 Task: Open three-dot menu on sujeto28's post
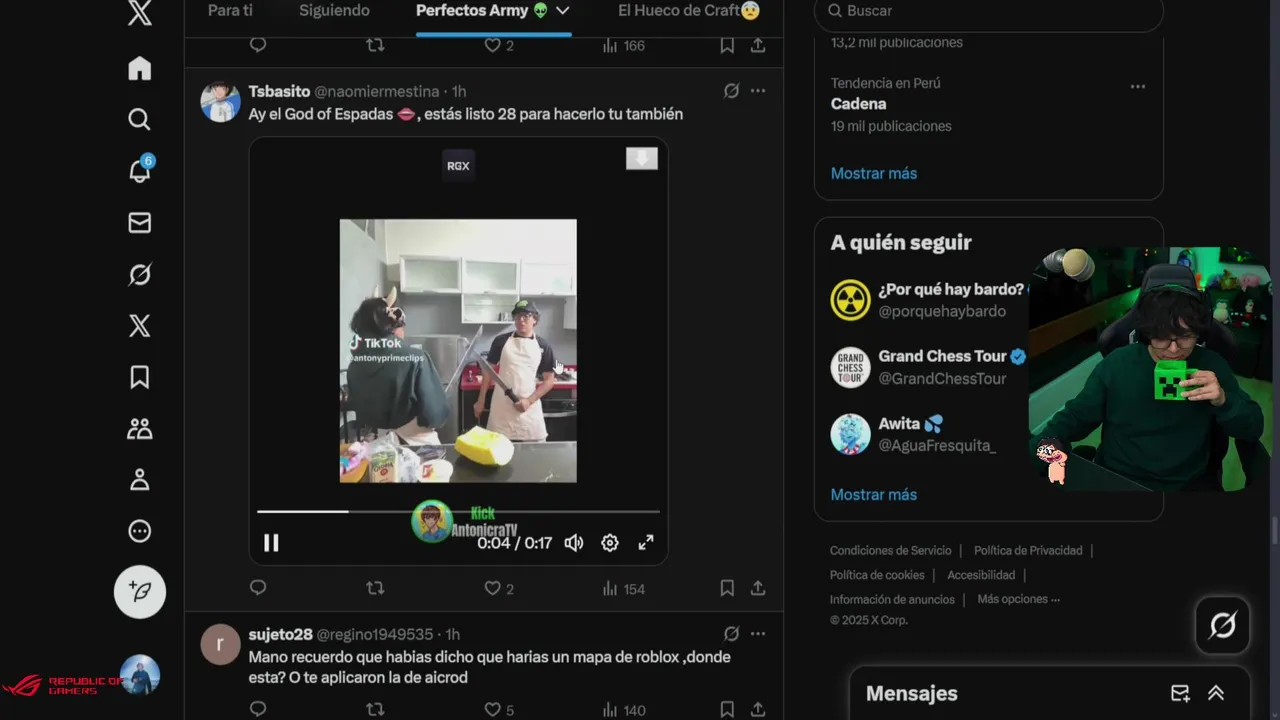tap(758, 634)
